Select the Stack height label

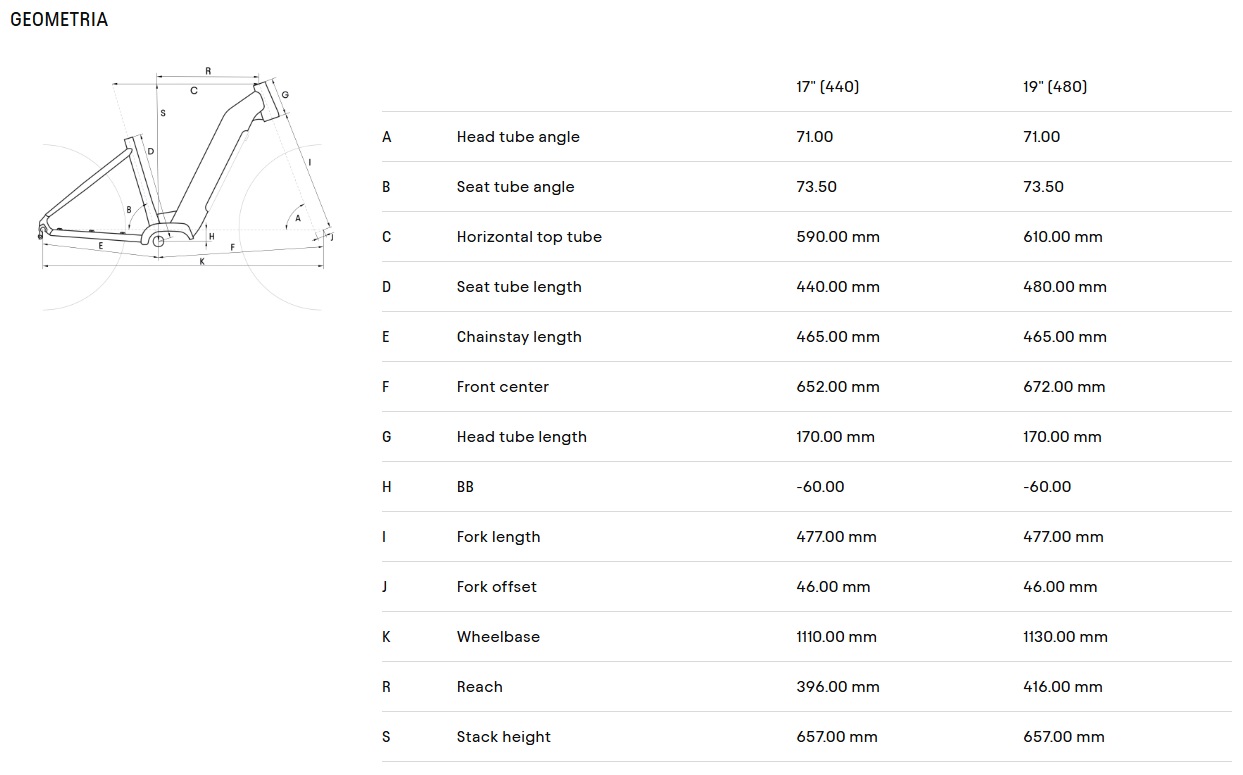click(504, 737)
